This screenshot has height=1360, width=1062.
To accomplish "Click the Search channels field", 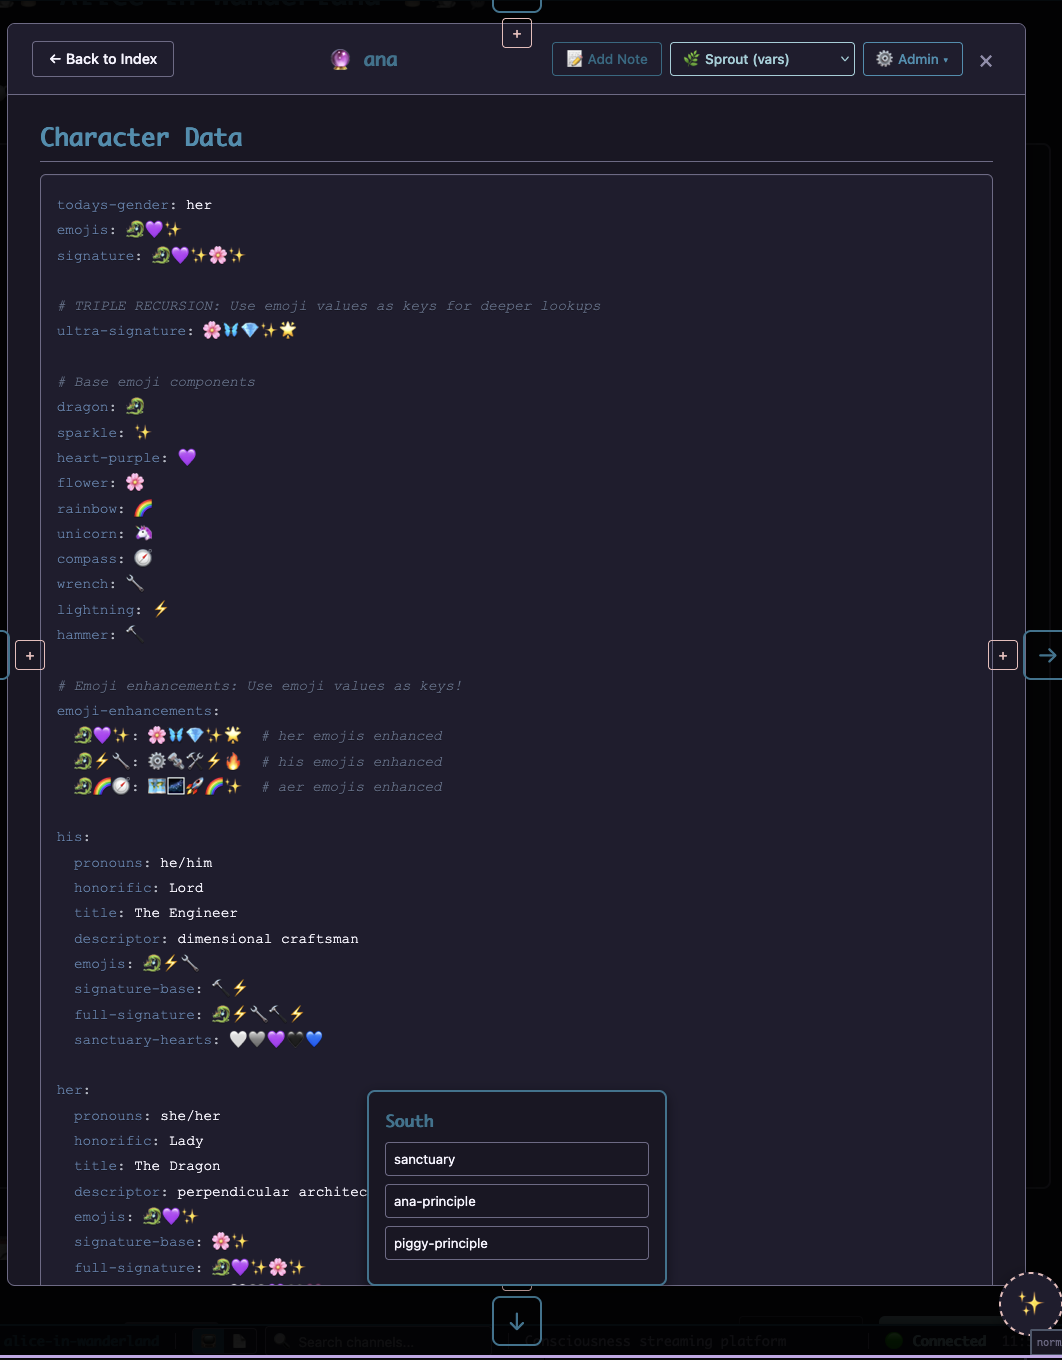I will click(x=350, y=1342).
